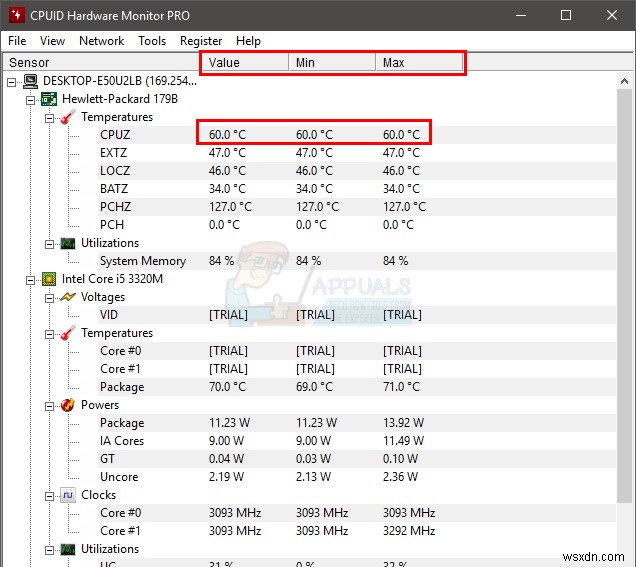Image resolution: width=636 pixels, height=567 pixels.
Task: Select the PCHZ sensor row
Action: point(357,207)
